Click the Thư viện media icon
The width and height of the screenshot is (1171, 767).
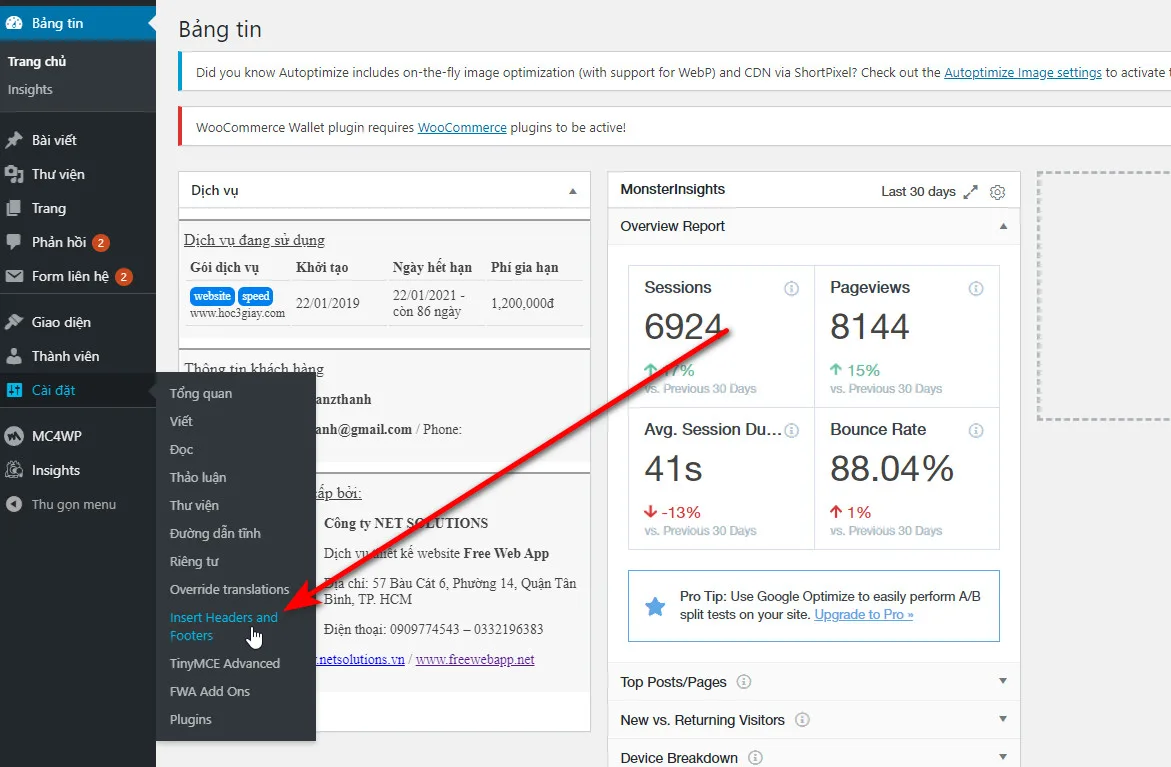tap(14, 174)
